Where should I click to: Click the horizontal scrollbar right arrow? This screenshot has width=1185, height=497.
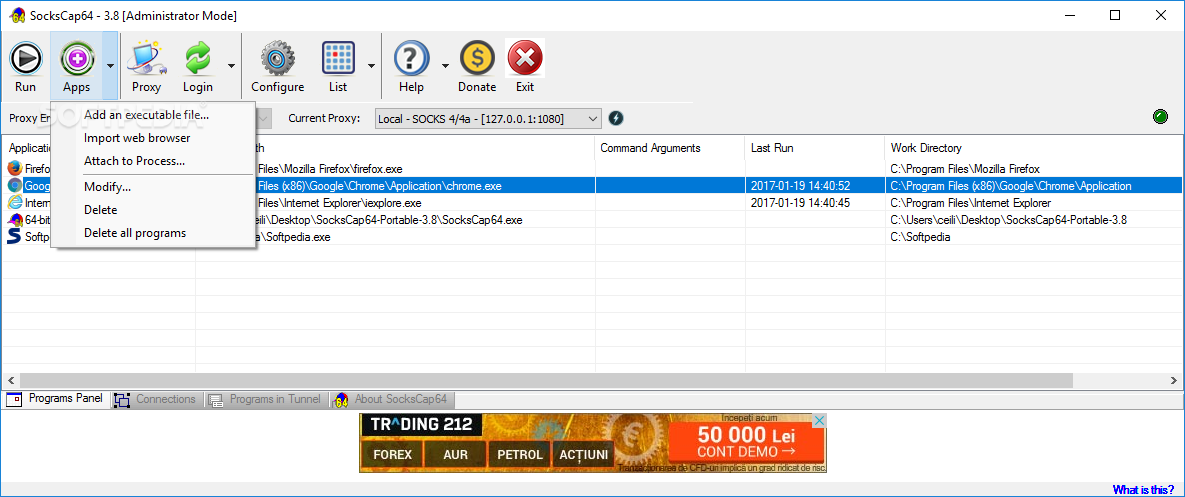[x=1175, y=380]
